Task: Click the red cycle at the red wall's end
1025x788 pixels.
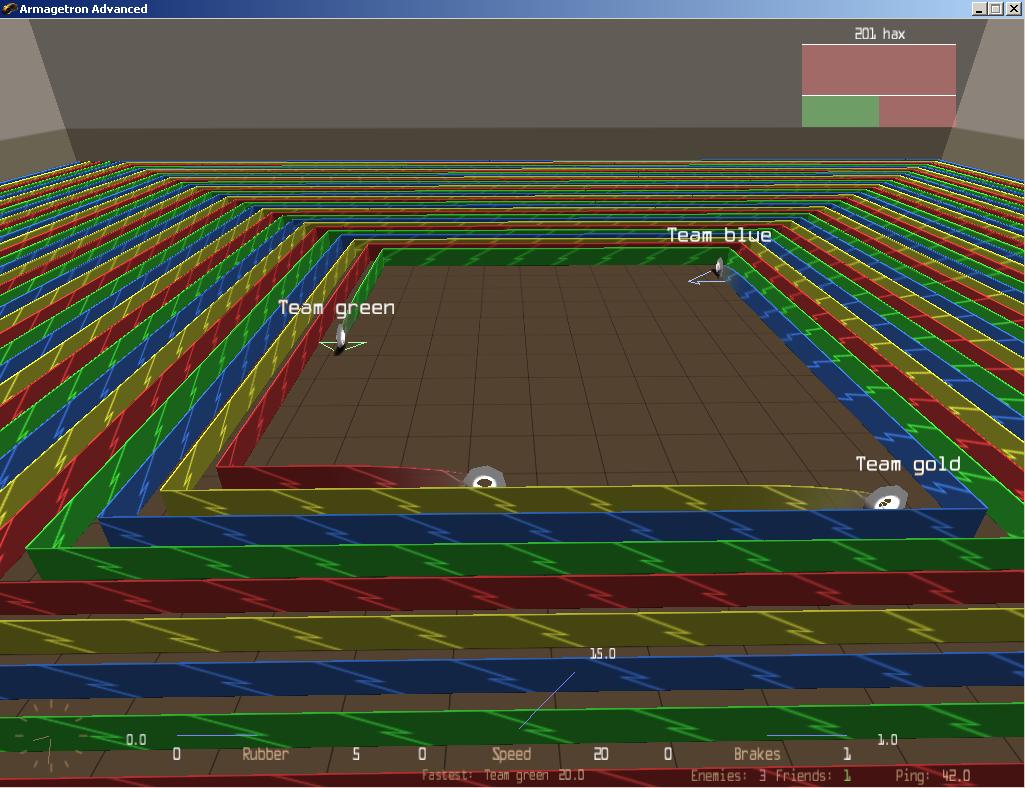Action: [x=485, y=481]
